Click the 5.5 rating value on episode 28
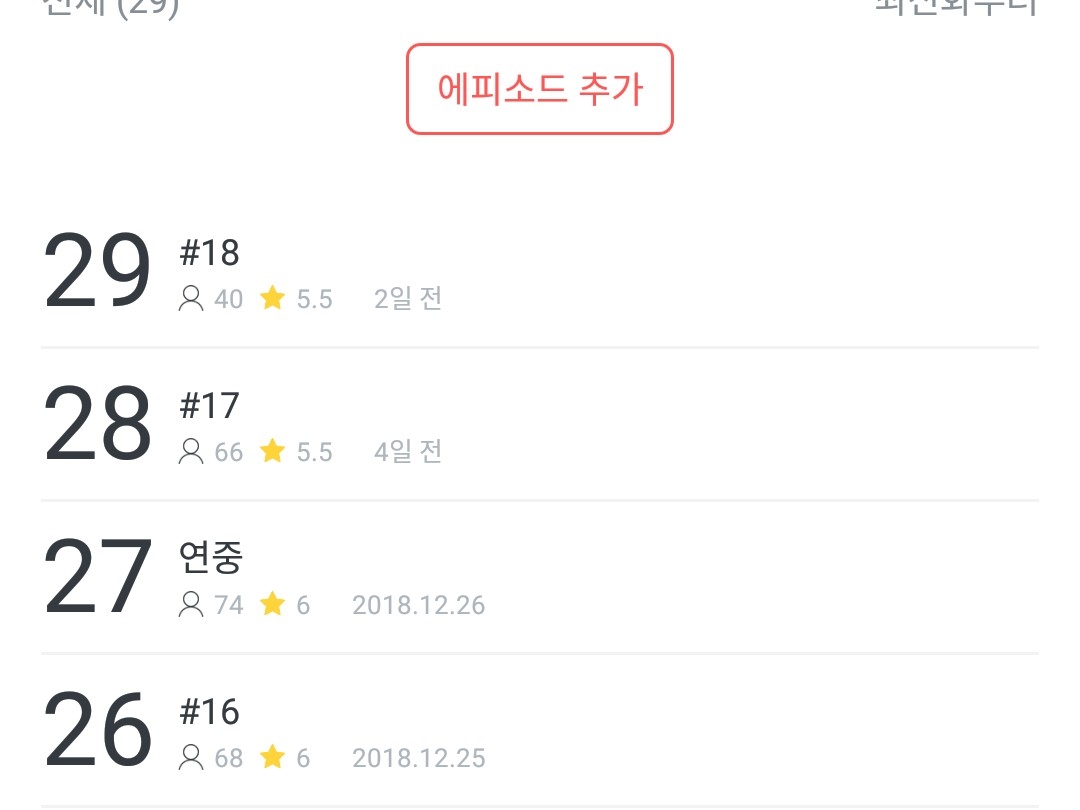Viewport: 1080px width, 810px height. point(314,452)
